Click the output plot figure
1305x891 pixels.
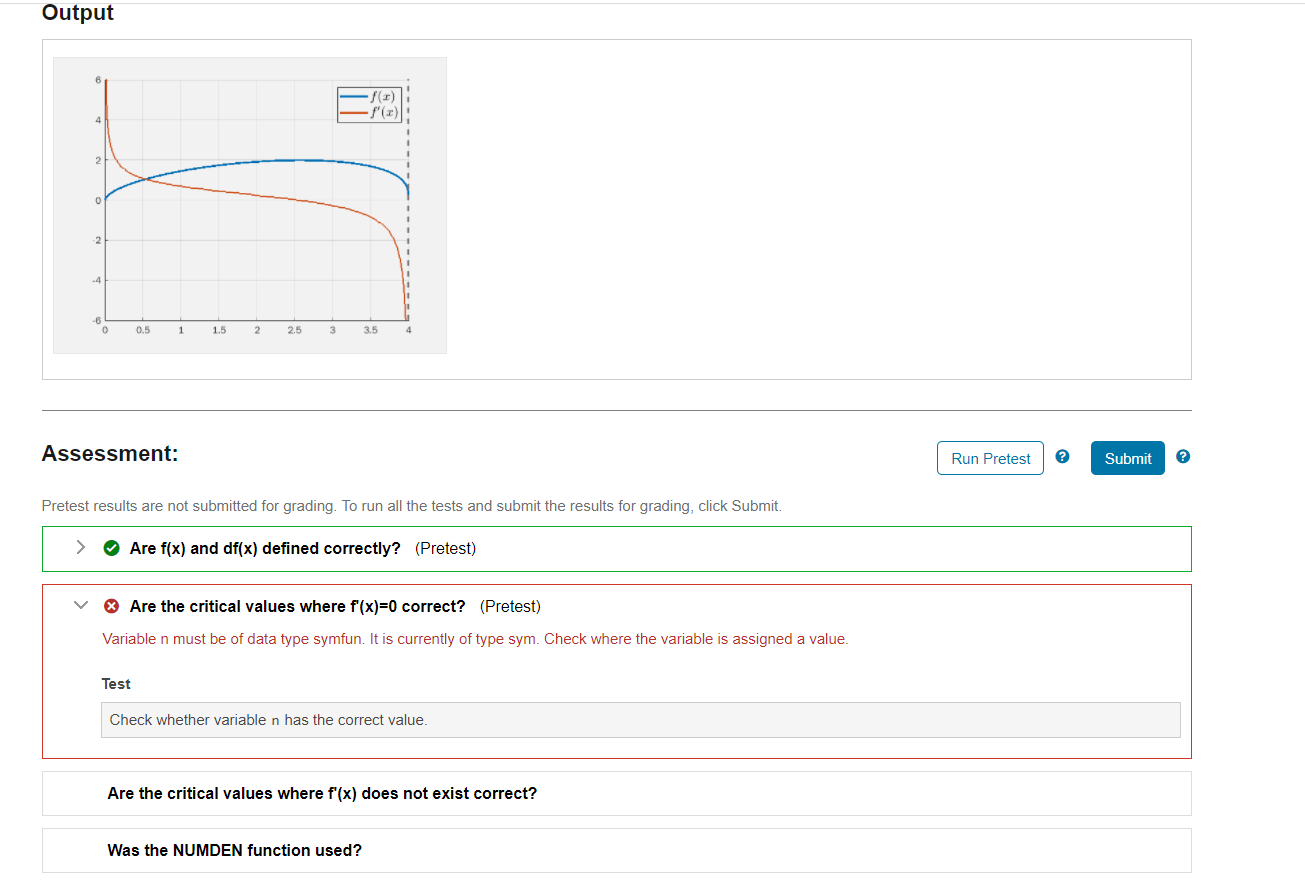250,205
